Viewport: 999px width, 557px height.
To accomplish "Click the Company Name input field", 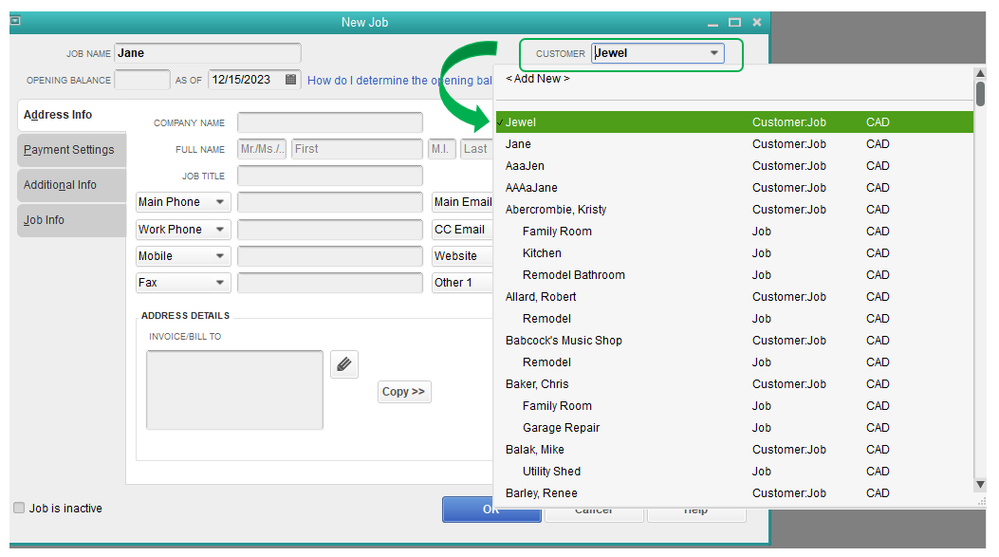I will pyautogui.click(x=330, y=122).
